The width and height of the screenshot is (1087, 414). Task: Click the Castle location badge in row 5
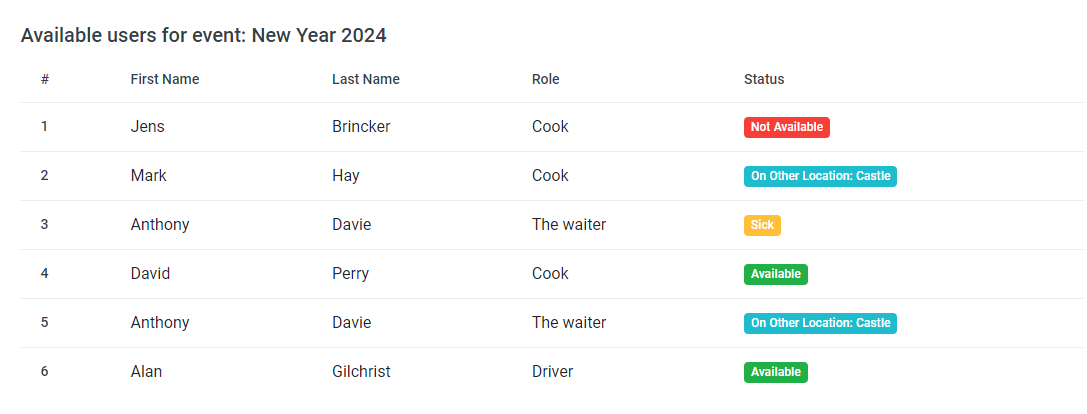[x=820, y=323]
